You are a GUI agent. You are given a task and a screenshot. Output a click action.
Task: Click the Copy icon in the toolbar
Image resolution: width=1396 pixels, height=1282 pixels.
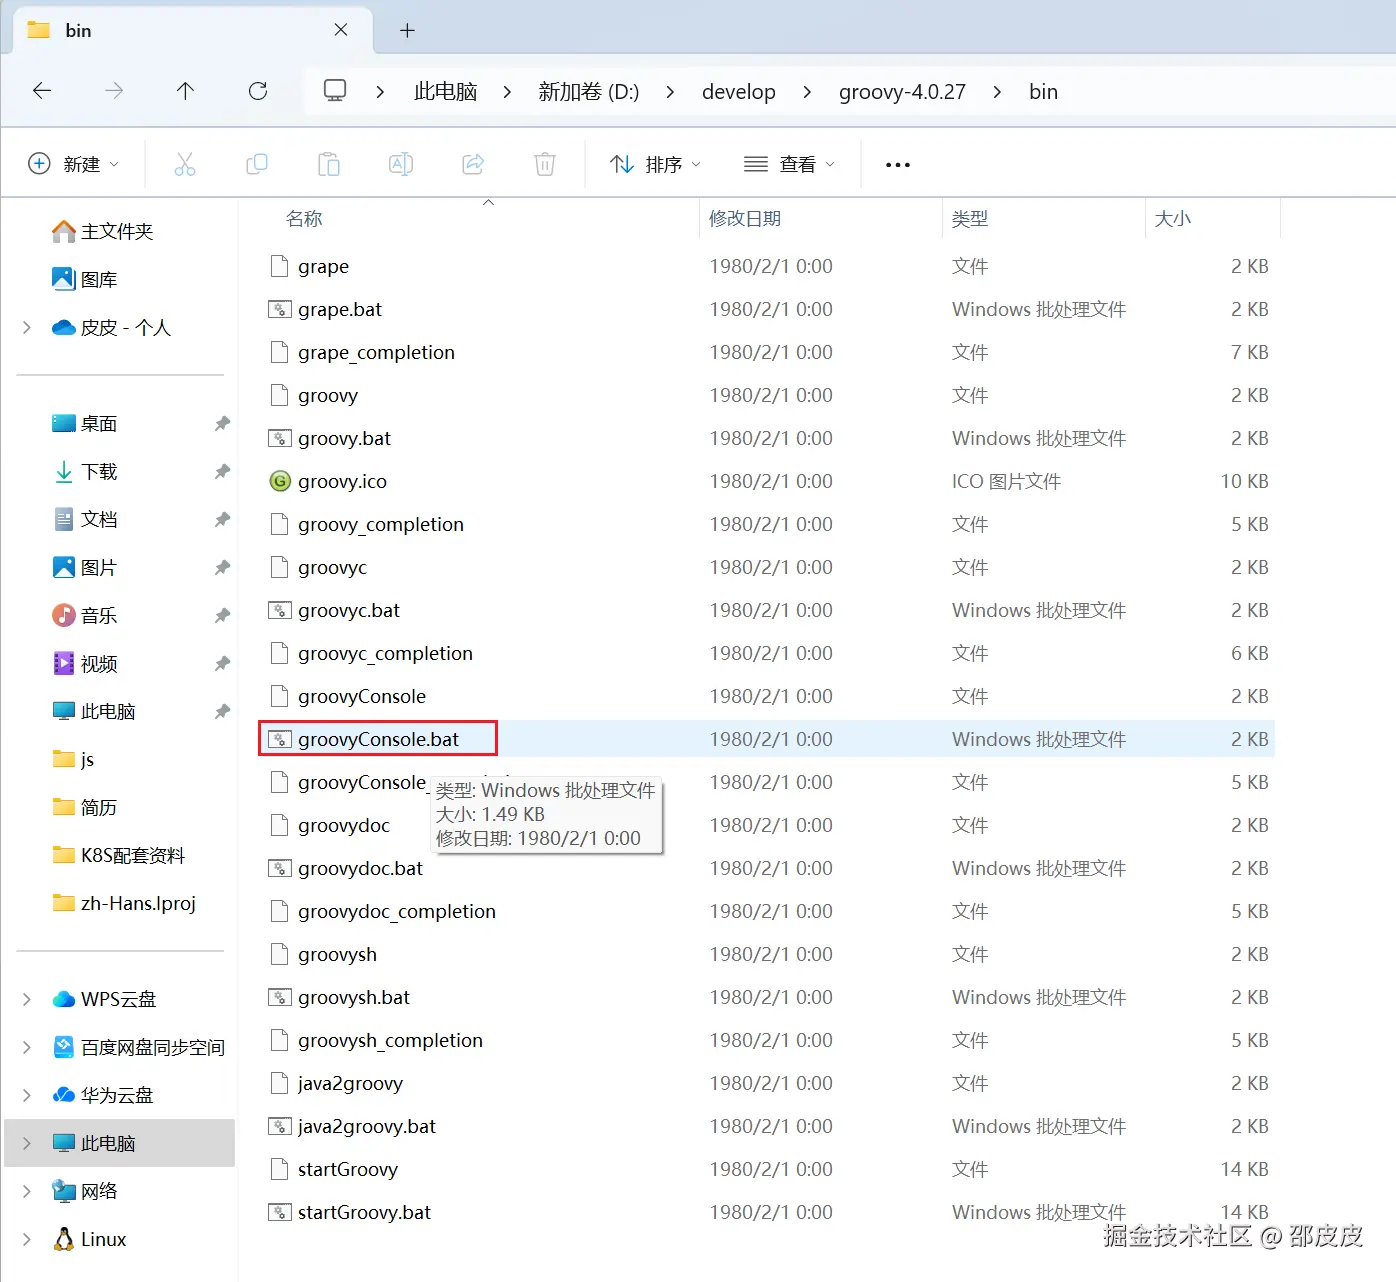click(x=257, y=164)
